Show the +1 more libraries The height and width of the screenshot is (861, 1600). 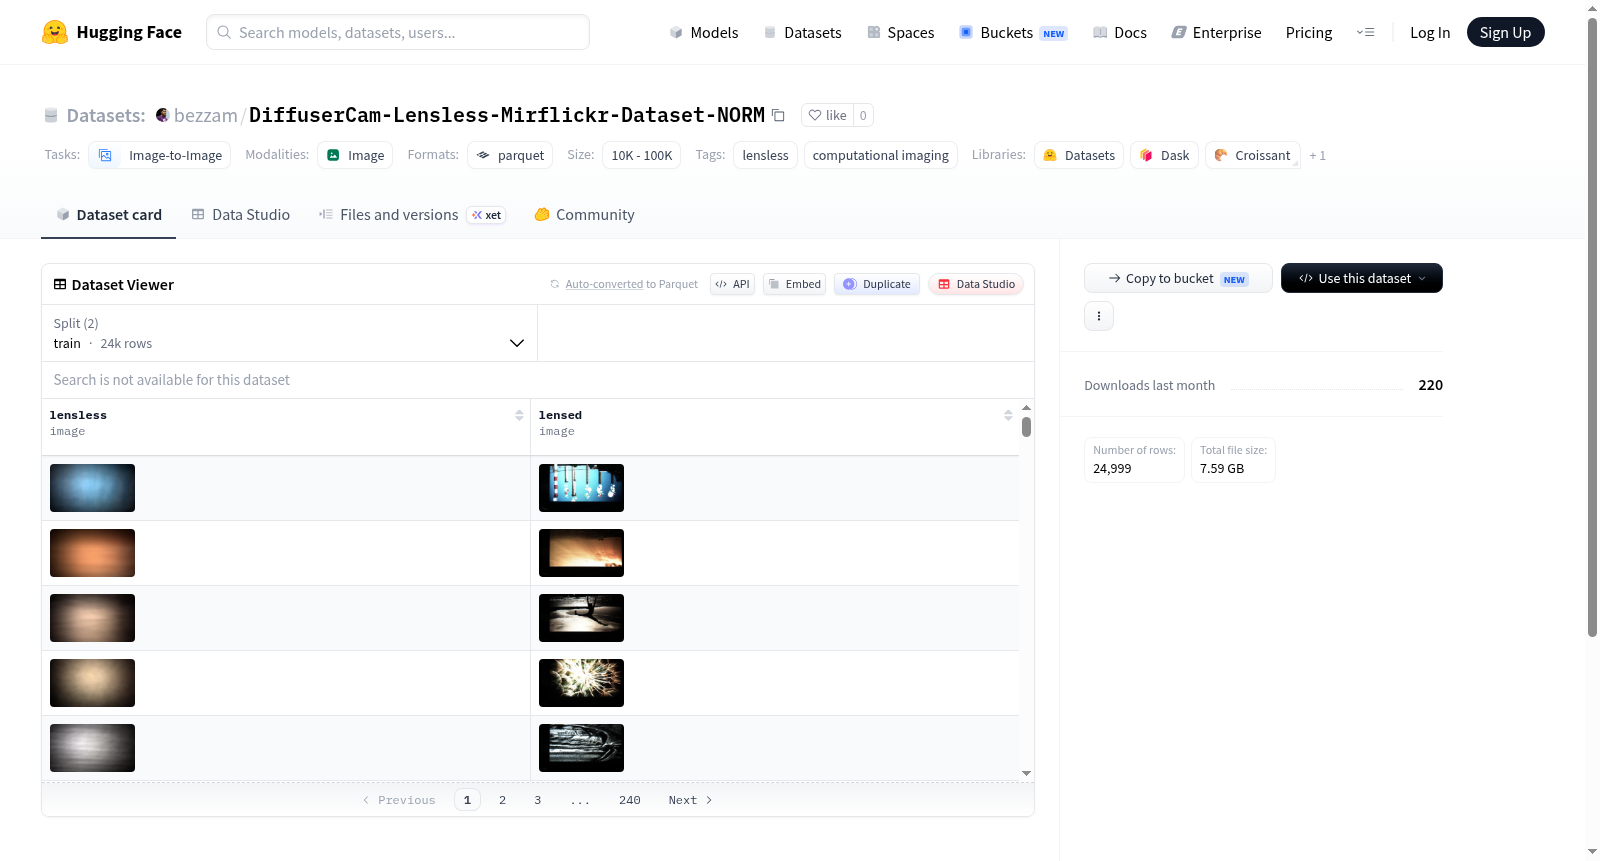1317,155
